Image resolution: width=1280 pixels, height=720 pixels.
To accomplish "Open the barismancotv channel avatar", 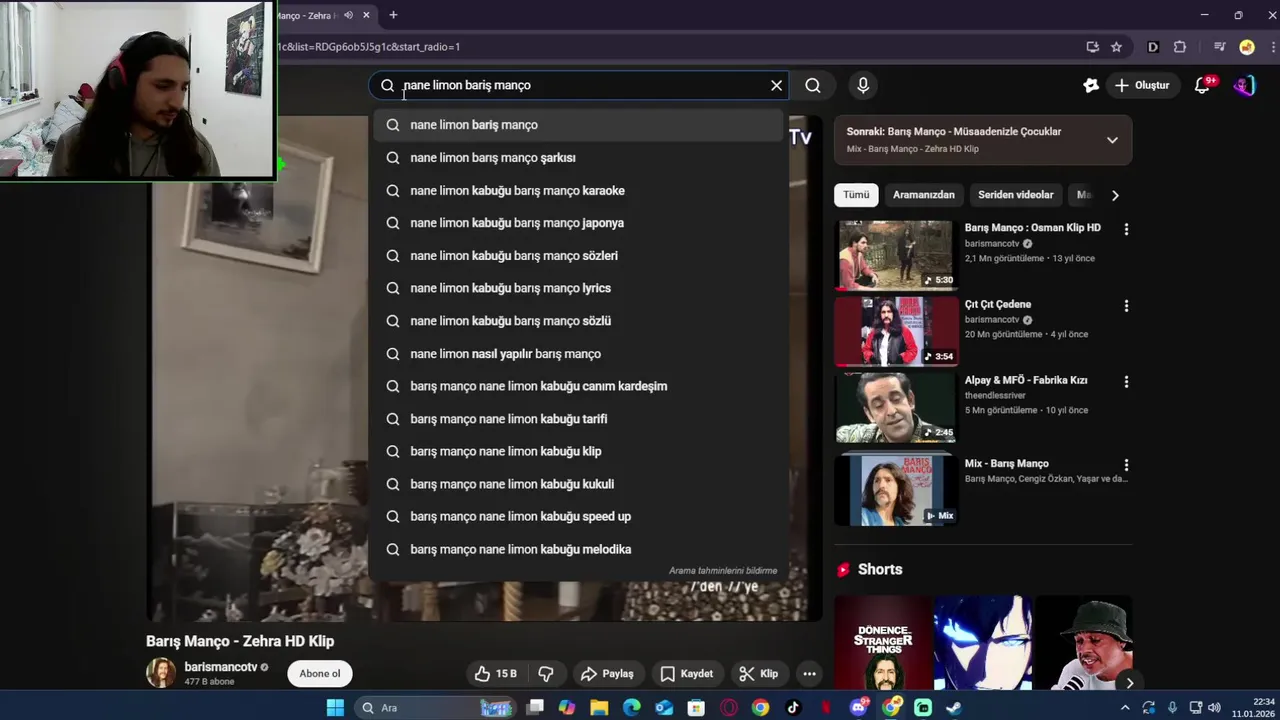I will [161, 673].
